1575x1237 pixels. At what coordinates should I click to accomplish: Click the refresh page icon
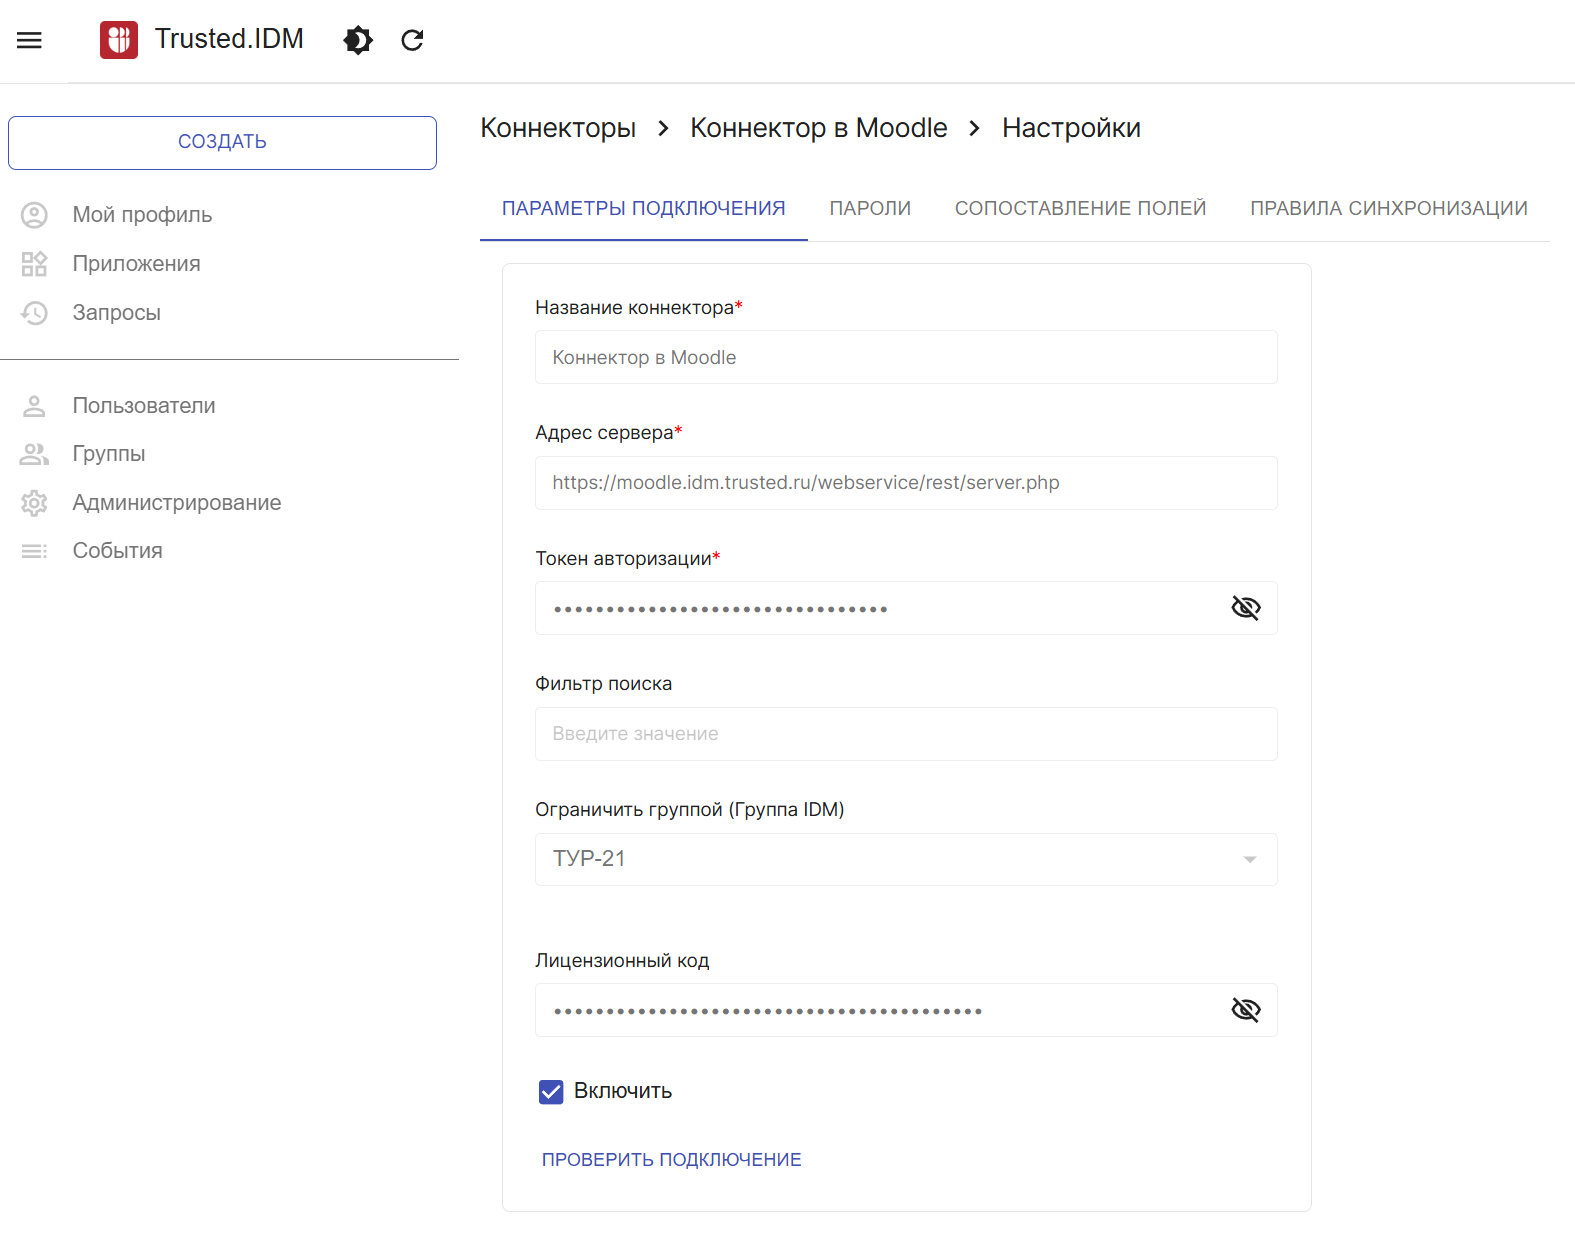(x=412, y=40)
